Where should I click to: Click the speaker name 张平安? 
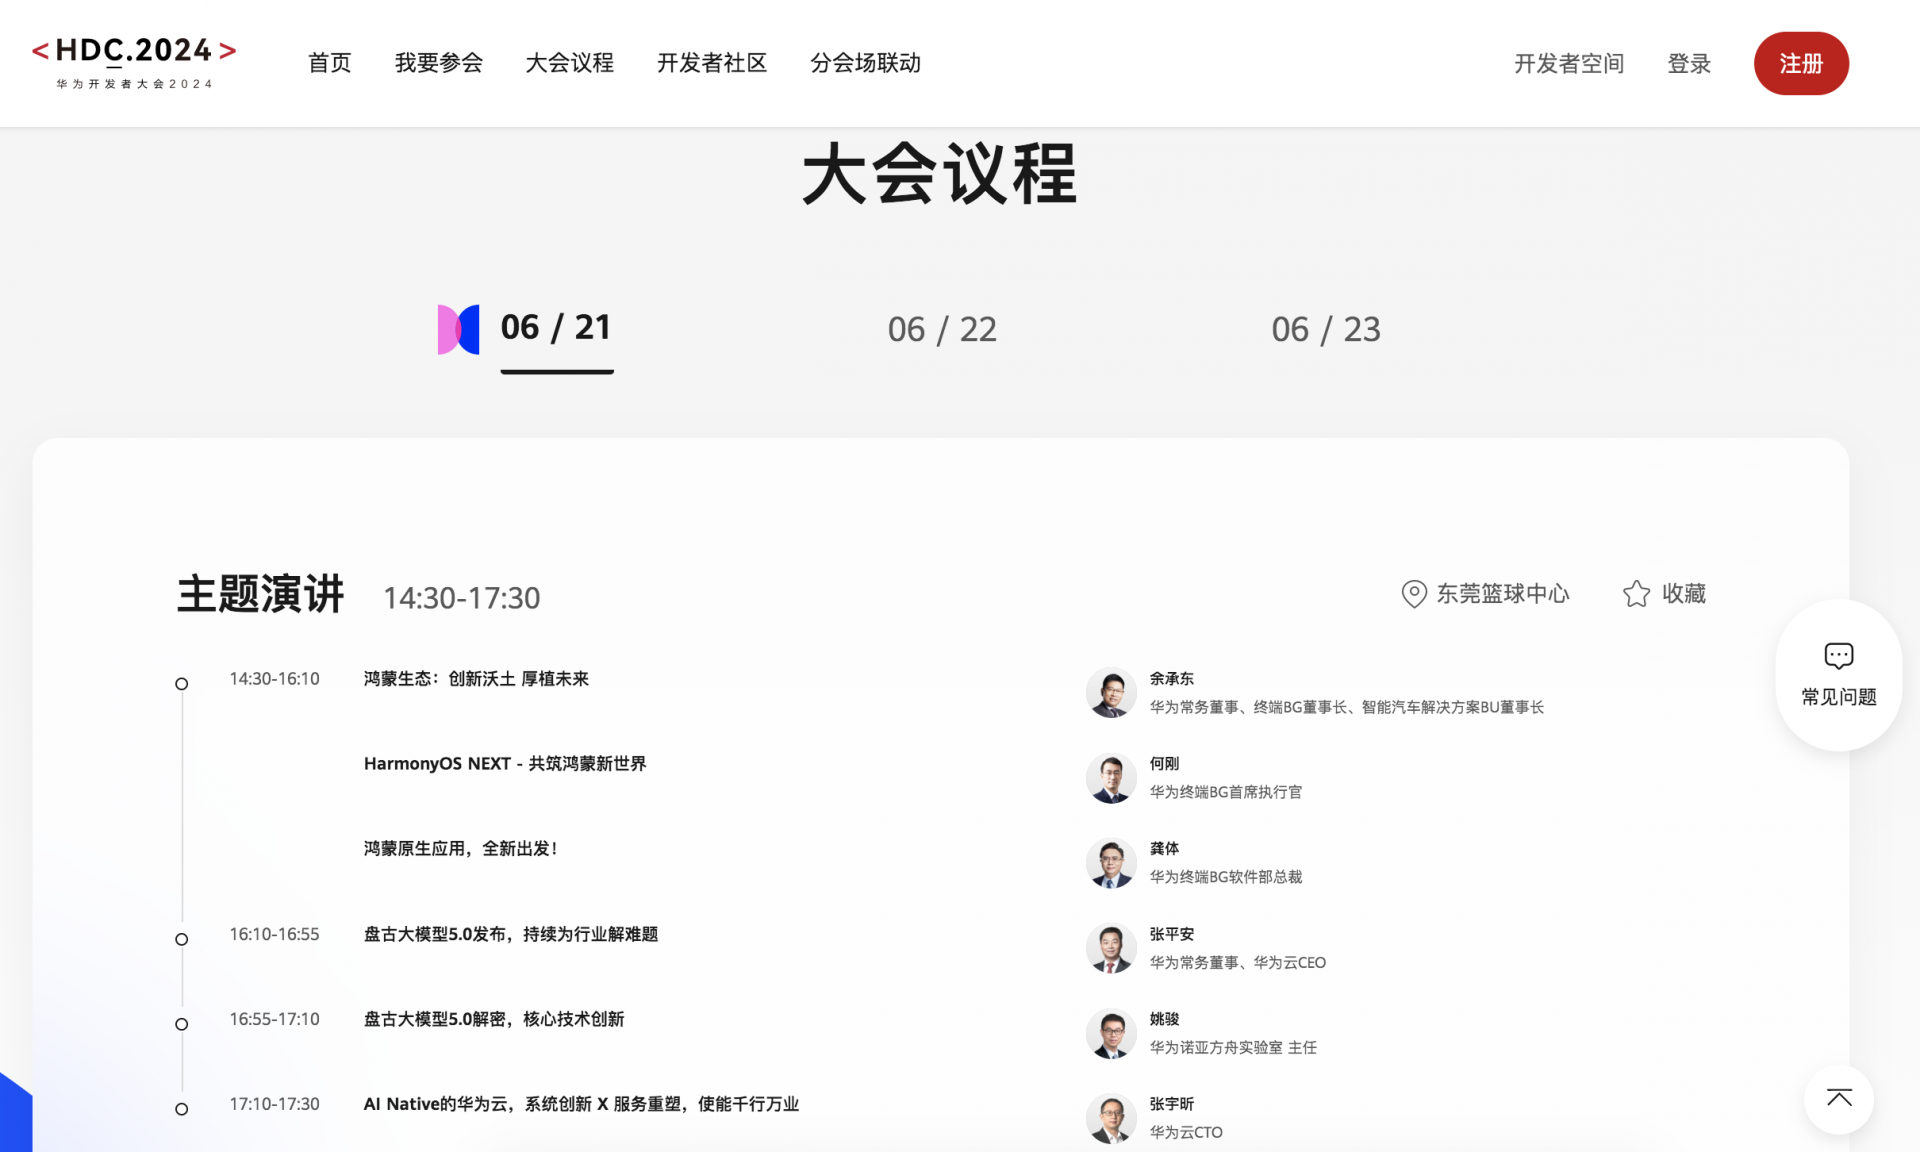point(1171,934)
